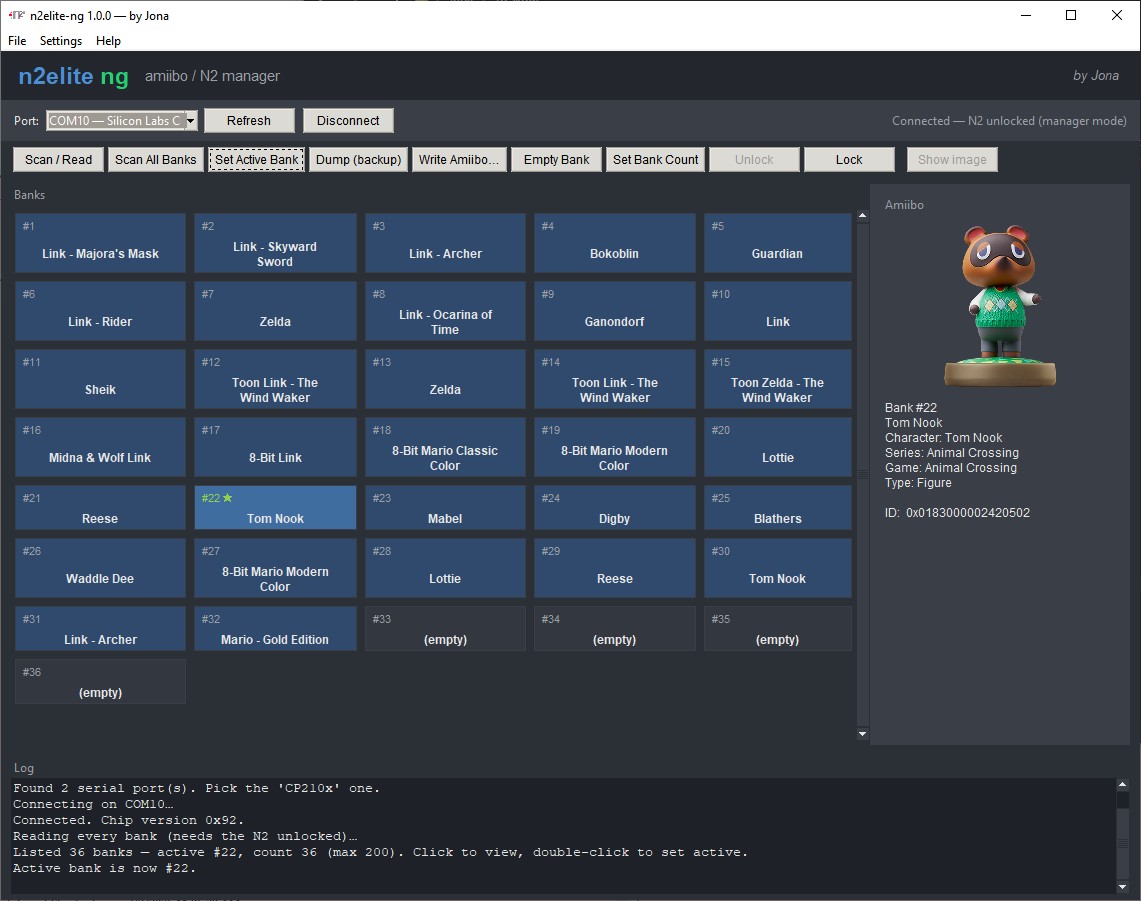Select bank #5 Guardian
Image resolution: width=1141 pixels, height=901 pixels.
[x=778, y=243]
